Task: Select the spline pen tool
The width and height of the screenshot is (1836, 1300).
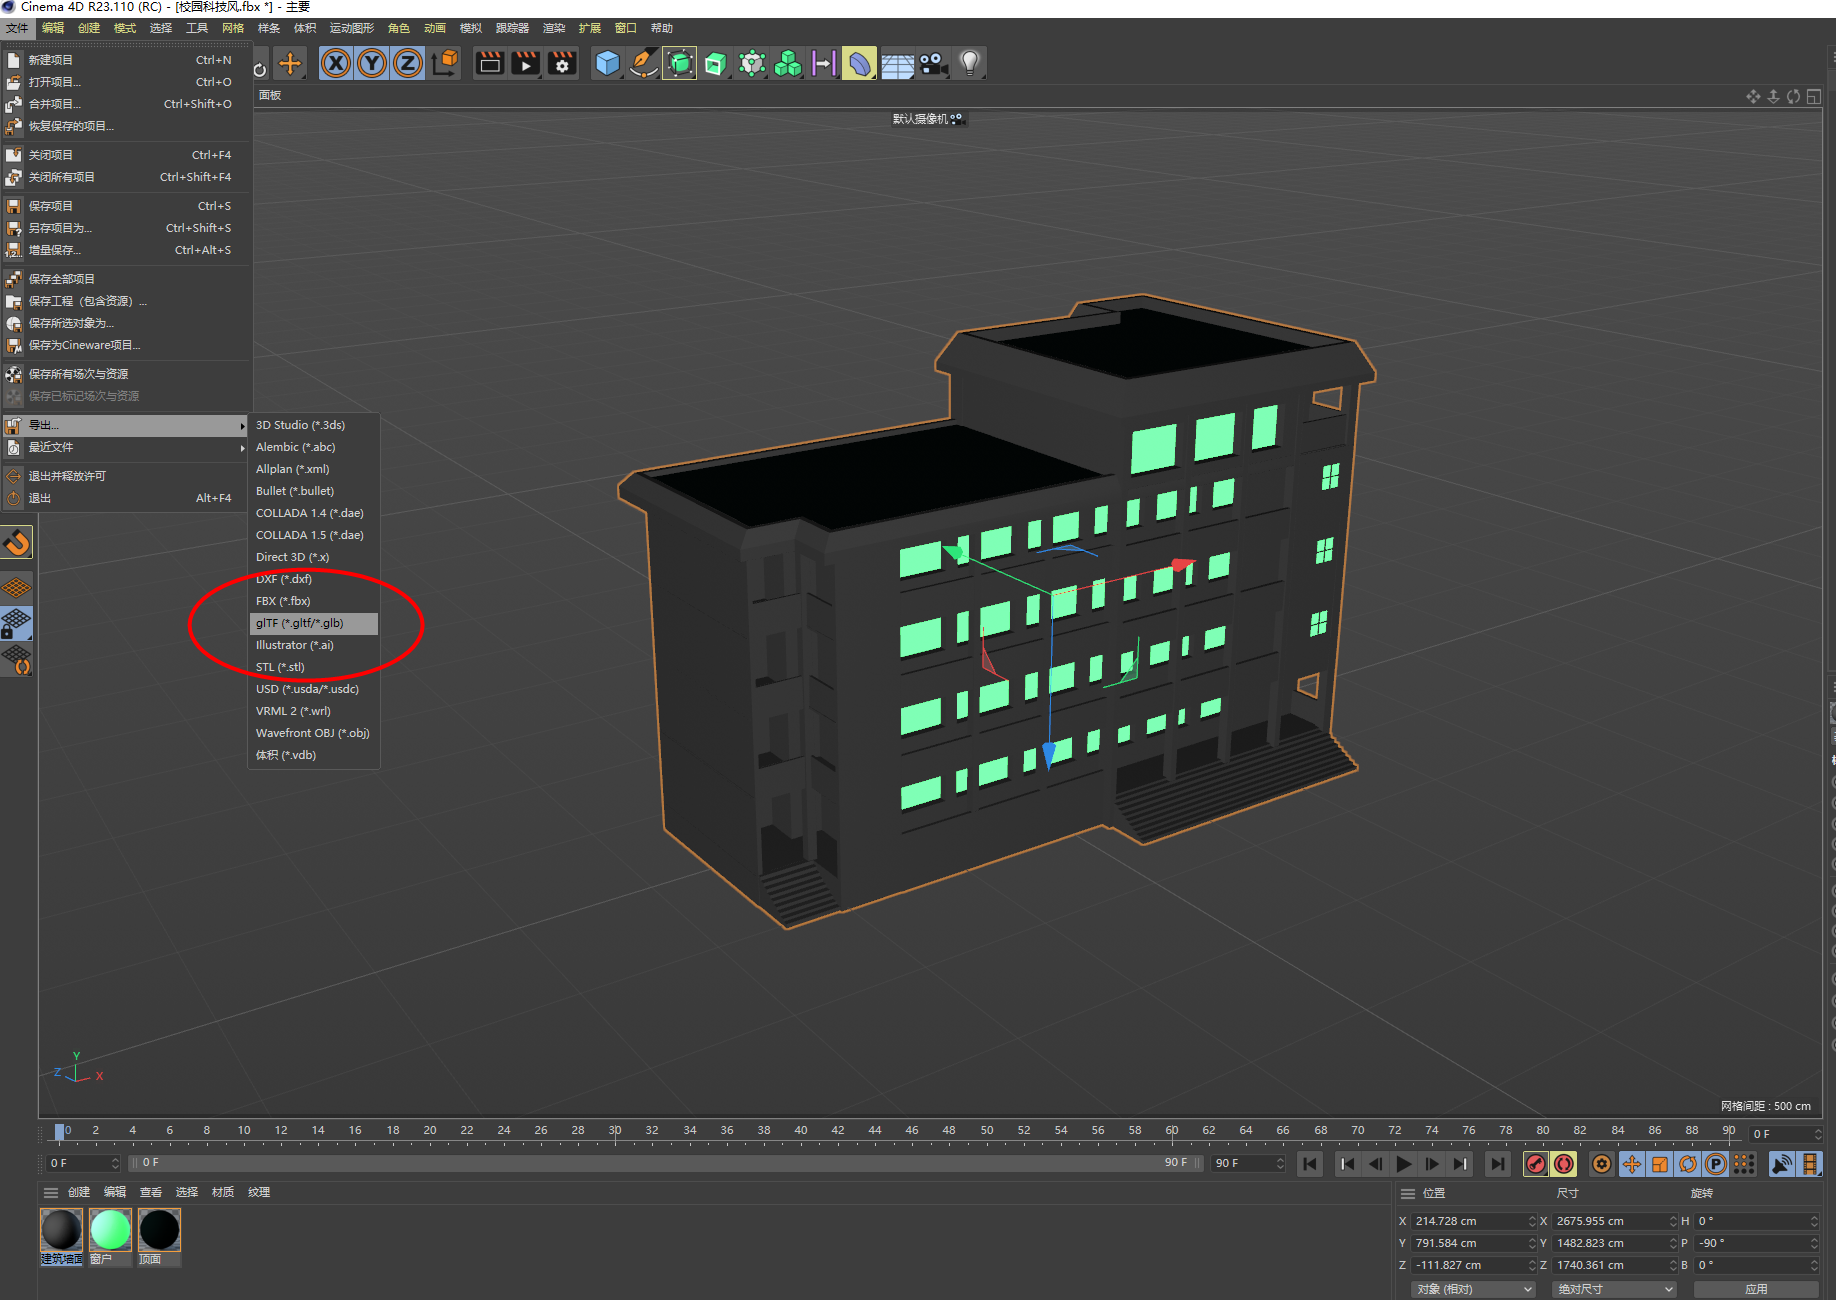Action: click(643, 64)
